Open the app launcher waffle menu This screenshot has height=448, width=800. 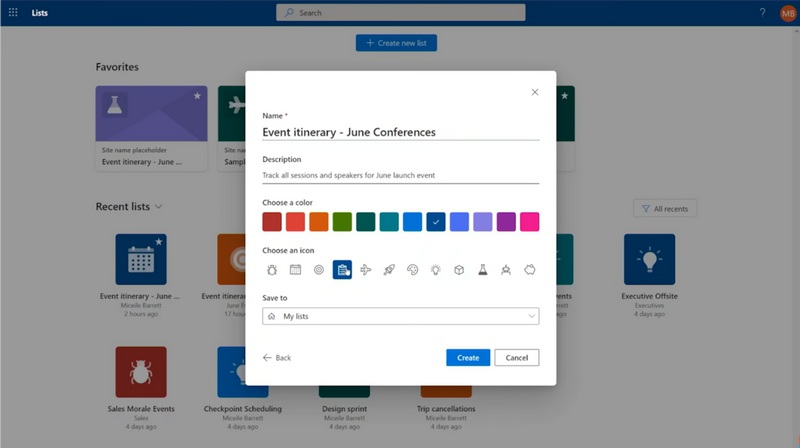[x=13, y=13]
